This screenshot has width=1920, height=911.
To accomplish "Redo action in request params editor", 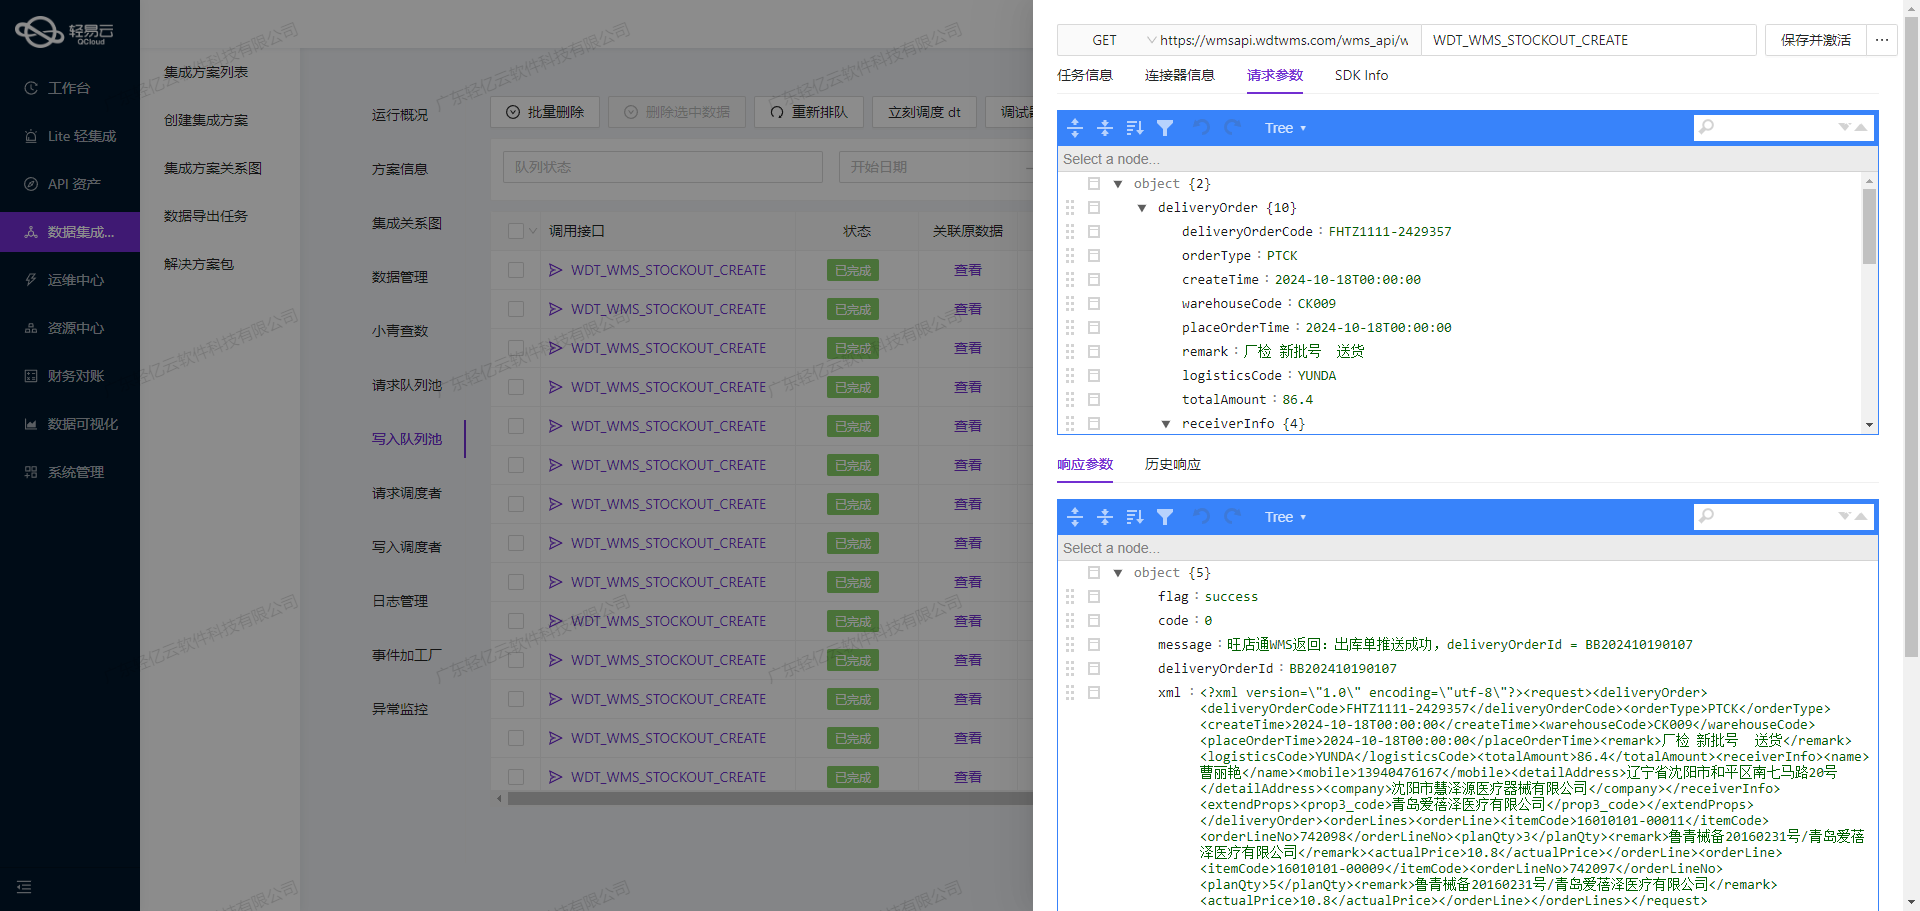I will pyautogui.click(x=1232, y=128).
